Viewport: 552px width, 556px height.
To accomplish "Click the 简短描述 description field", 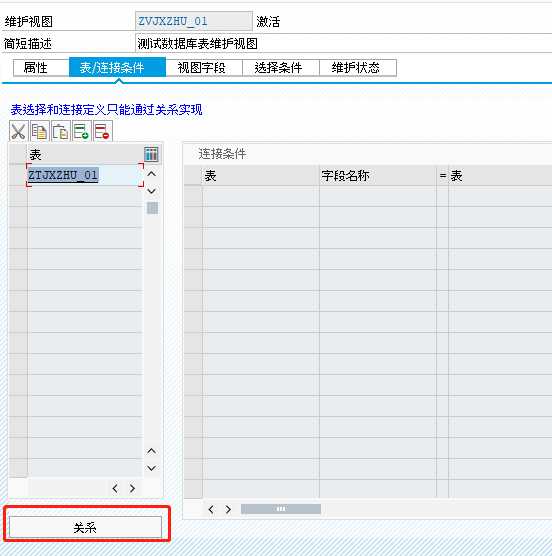I will coord(343,44).
